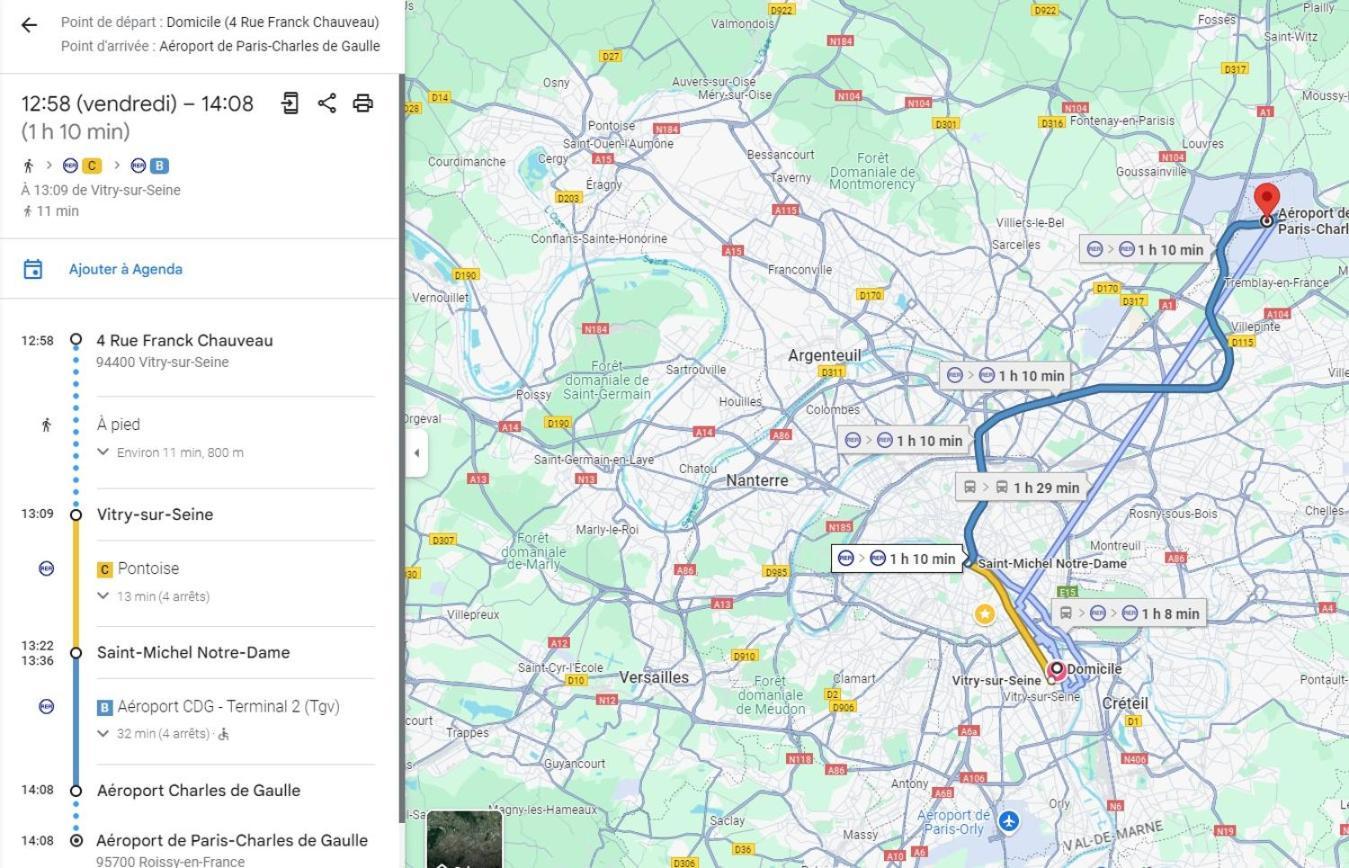Click the Aéroport de Paris-Orly plane icon
This screenshot has height=868, width=1349.
click(x=1009, y=821)
